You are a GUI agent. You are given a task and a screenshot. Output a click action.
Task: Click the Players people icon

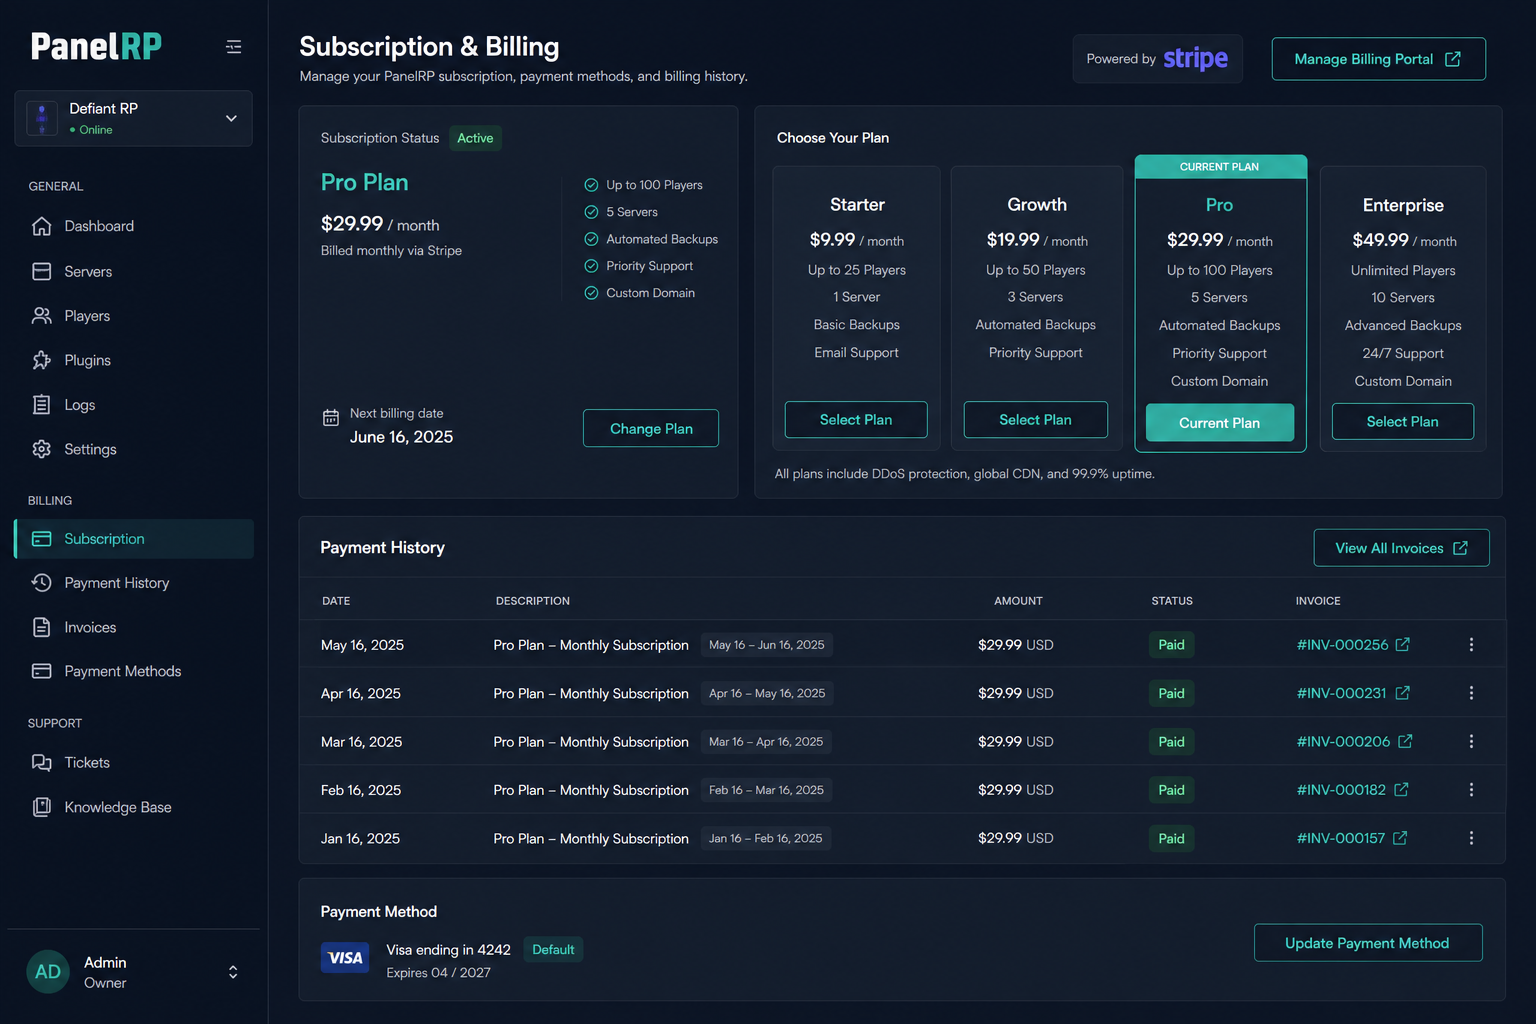pyautogui.click(x=42, y=316)
